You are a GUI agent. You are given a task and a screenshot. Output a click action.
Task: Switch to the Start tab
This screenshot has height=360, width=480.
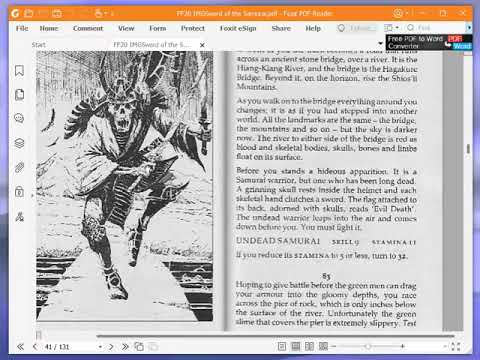(x=39, y=45)
